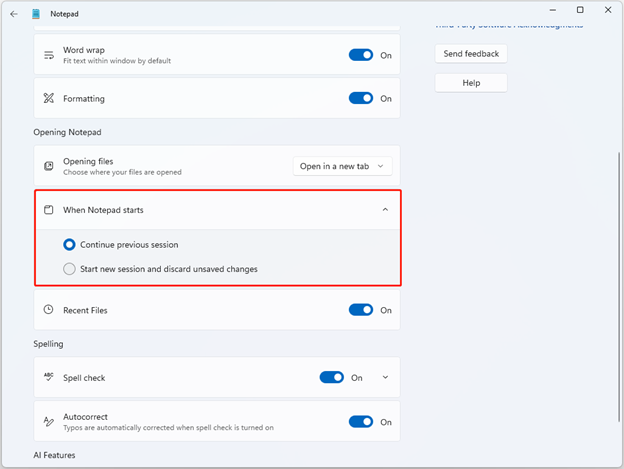Open the "Open in a new tab" dropdown
This screenshot has width=624, height=469.
click(x=342, y=166)
